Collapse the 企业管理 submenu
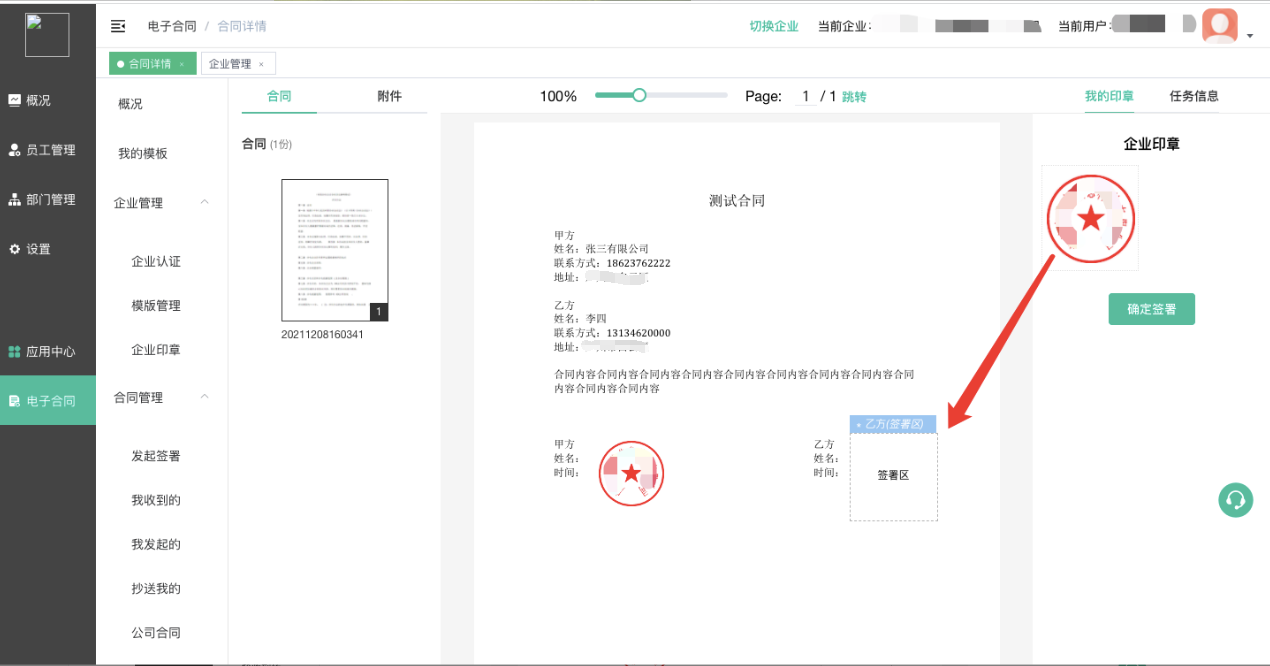This screenshot has width=1270, height=666. 205,202
